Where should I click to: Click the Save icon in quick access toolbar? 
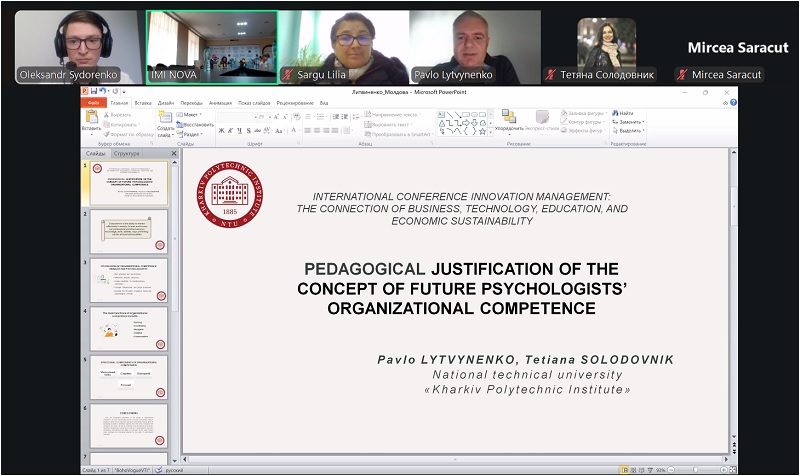point(94,92)
